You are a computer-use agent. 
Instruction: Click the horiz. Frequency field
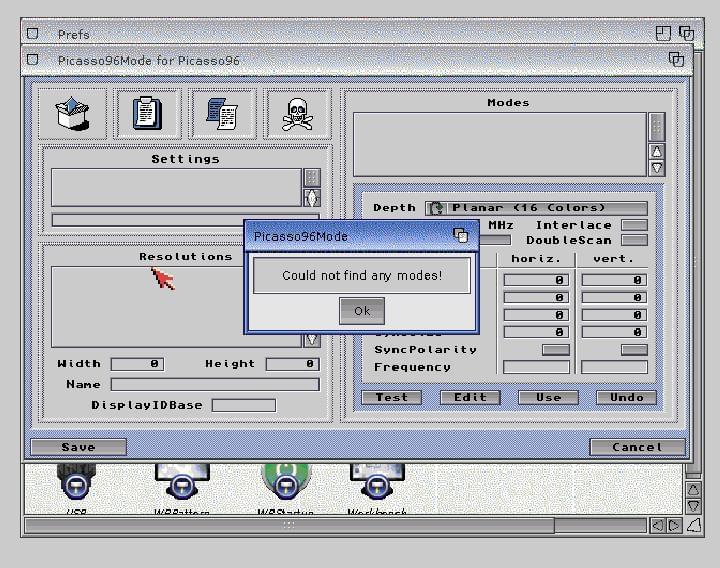pos(536,367)
